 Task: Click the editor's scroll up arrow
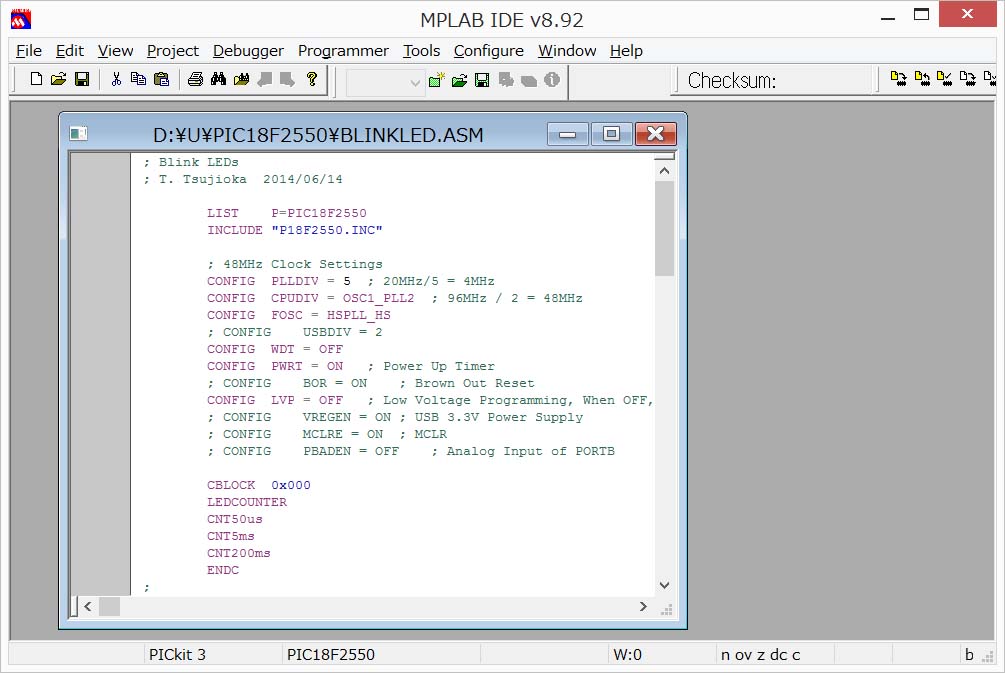coord(665,170)
